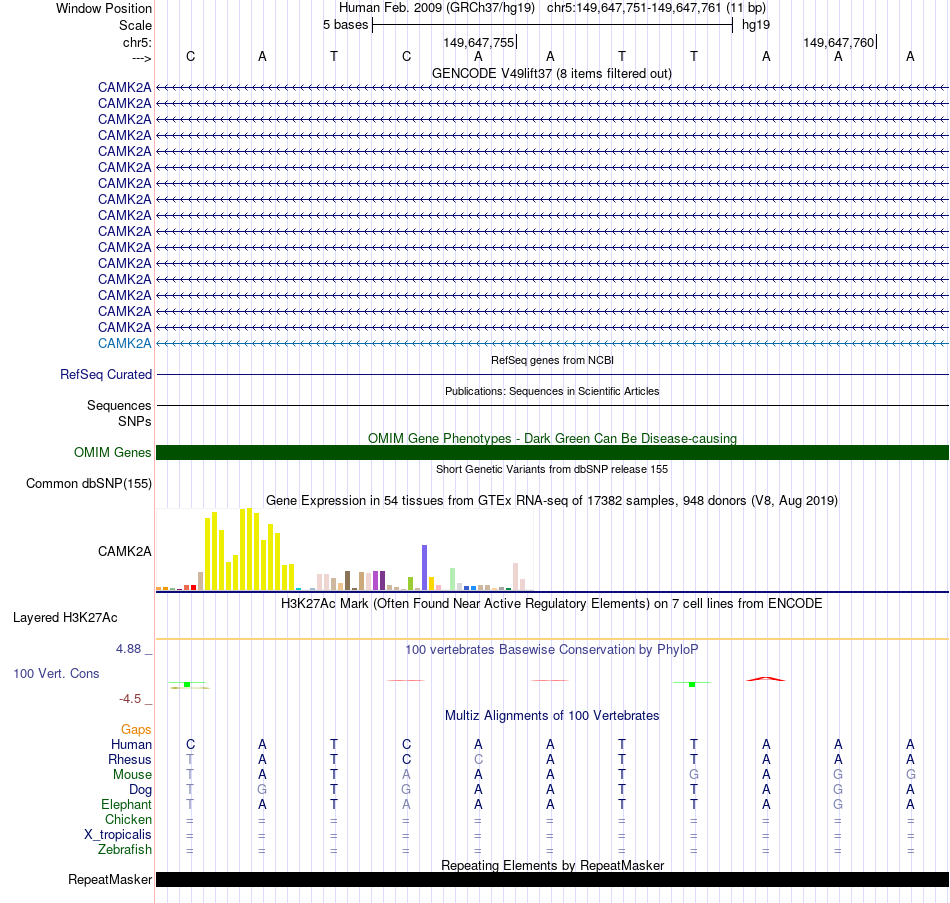Viewport: 950px width, 903px height.
Task: Click the Scale label
Action: (135, 25)
